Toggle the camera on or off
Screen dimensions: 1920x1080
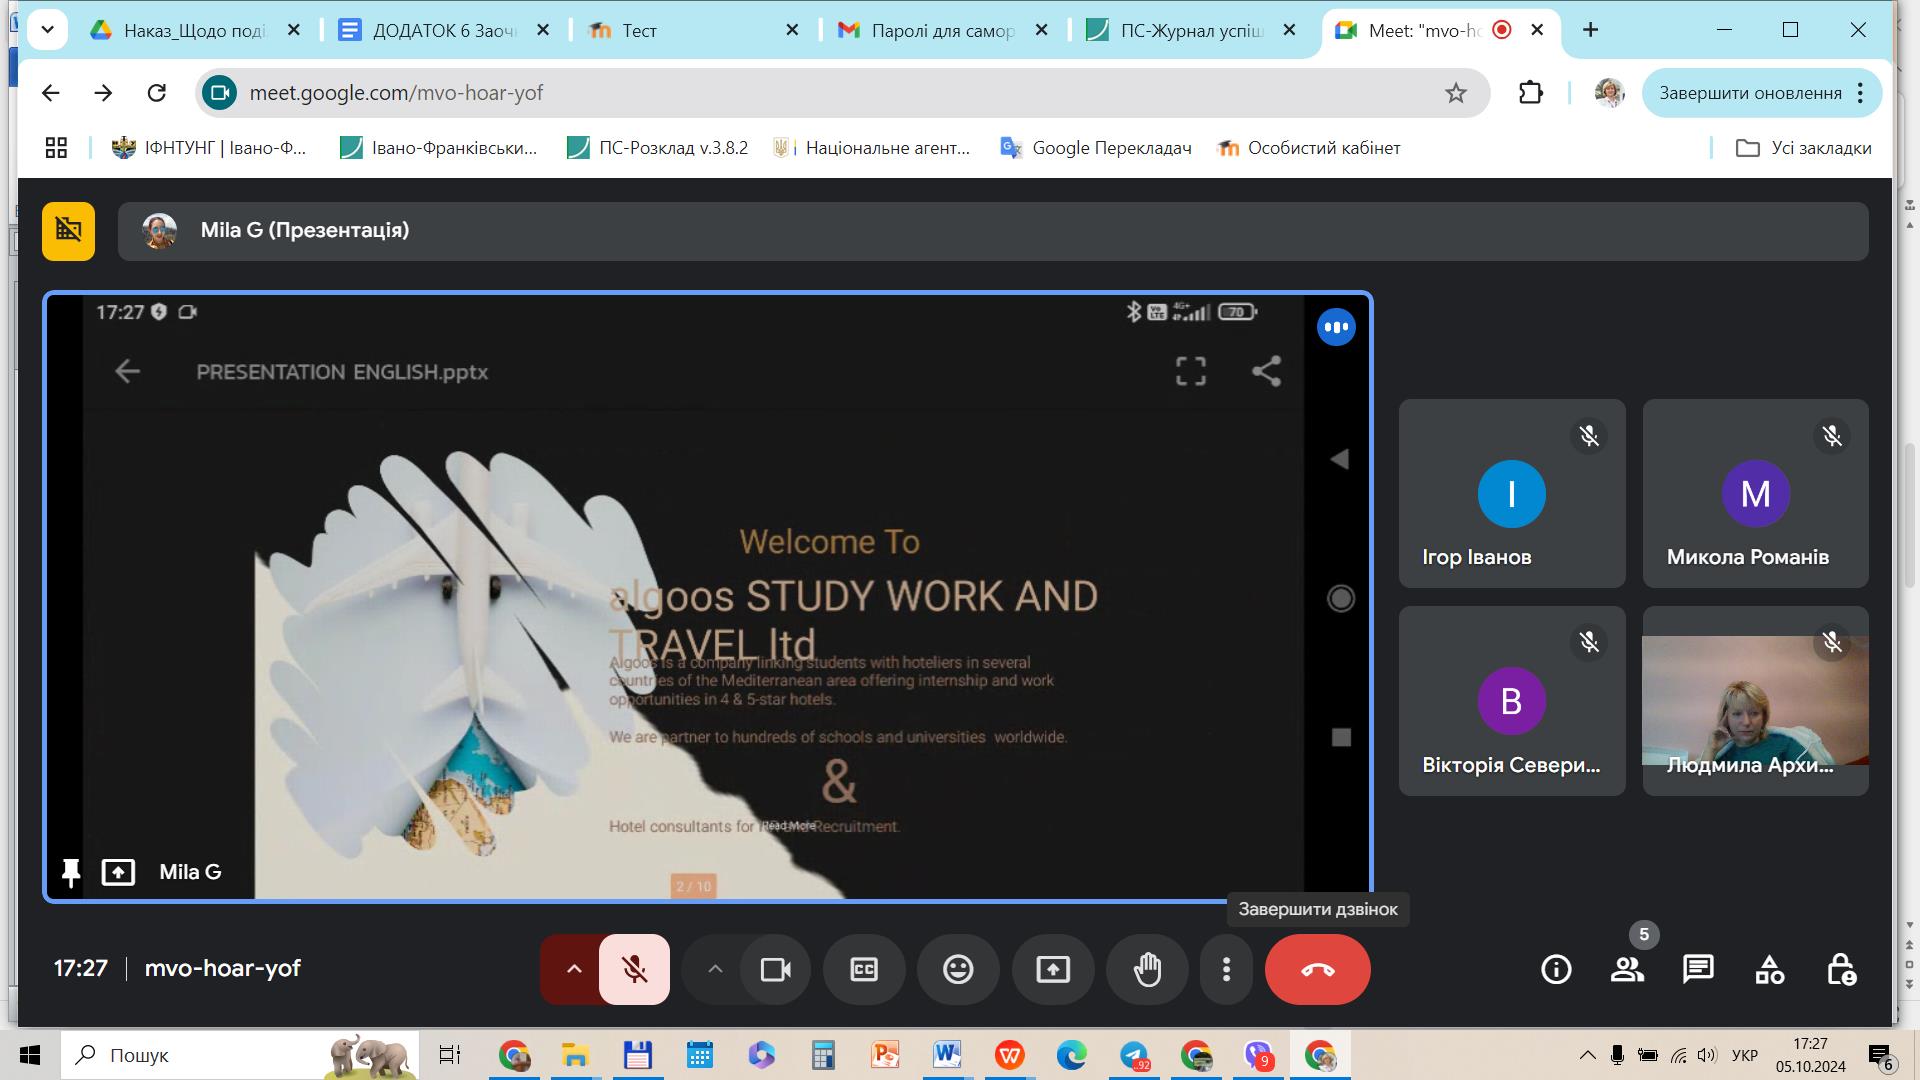775,969
